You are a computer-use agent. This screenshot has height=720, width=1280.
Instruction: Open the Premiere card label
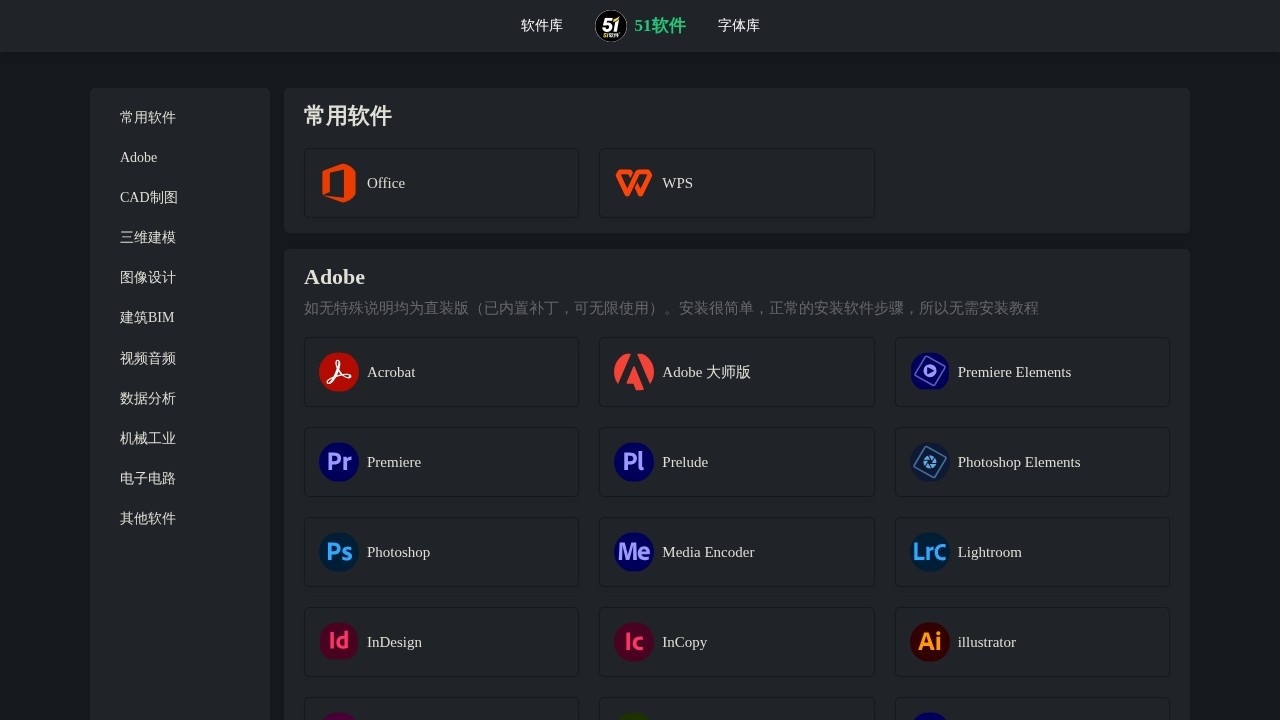pyautogui.click(x=394, y=462)
